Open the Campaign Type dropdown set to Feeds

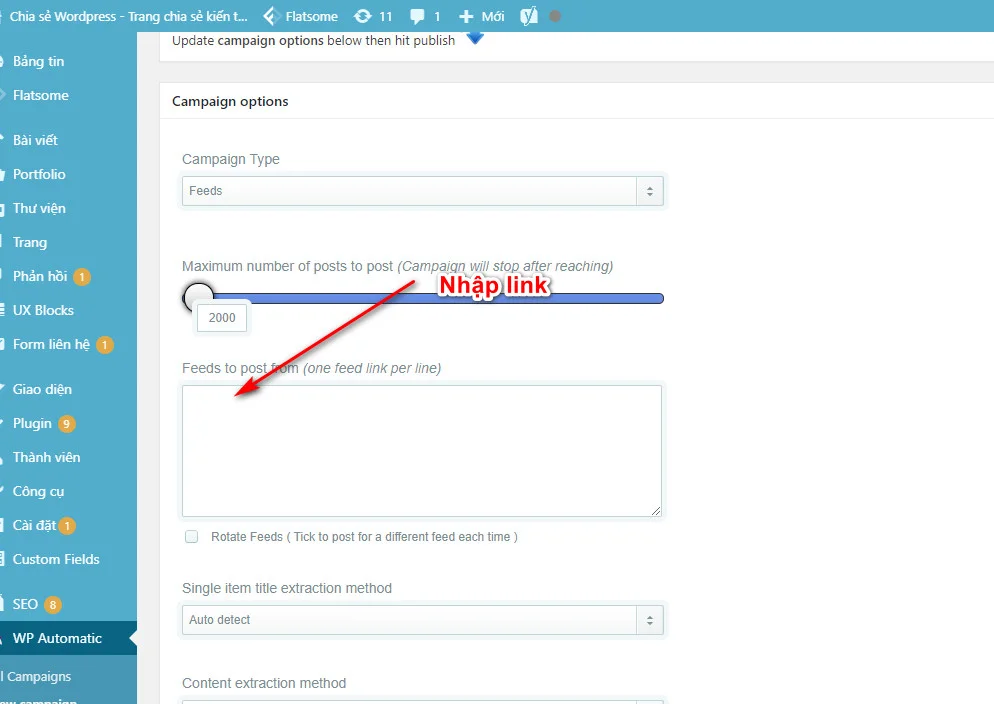[422, 191]
